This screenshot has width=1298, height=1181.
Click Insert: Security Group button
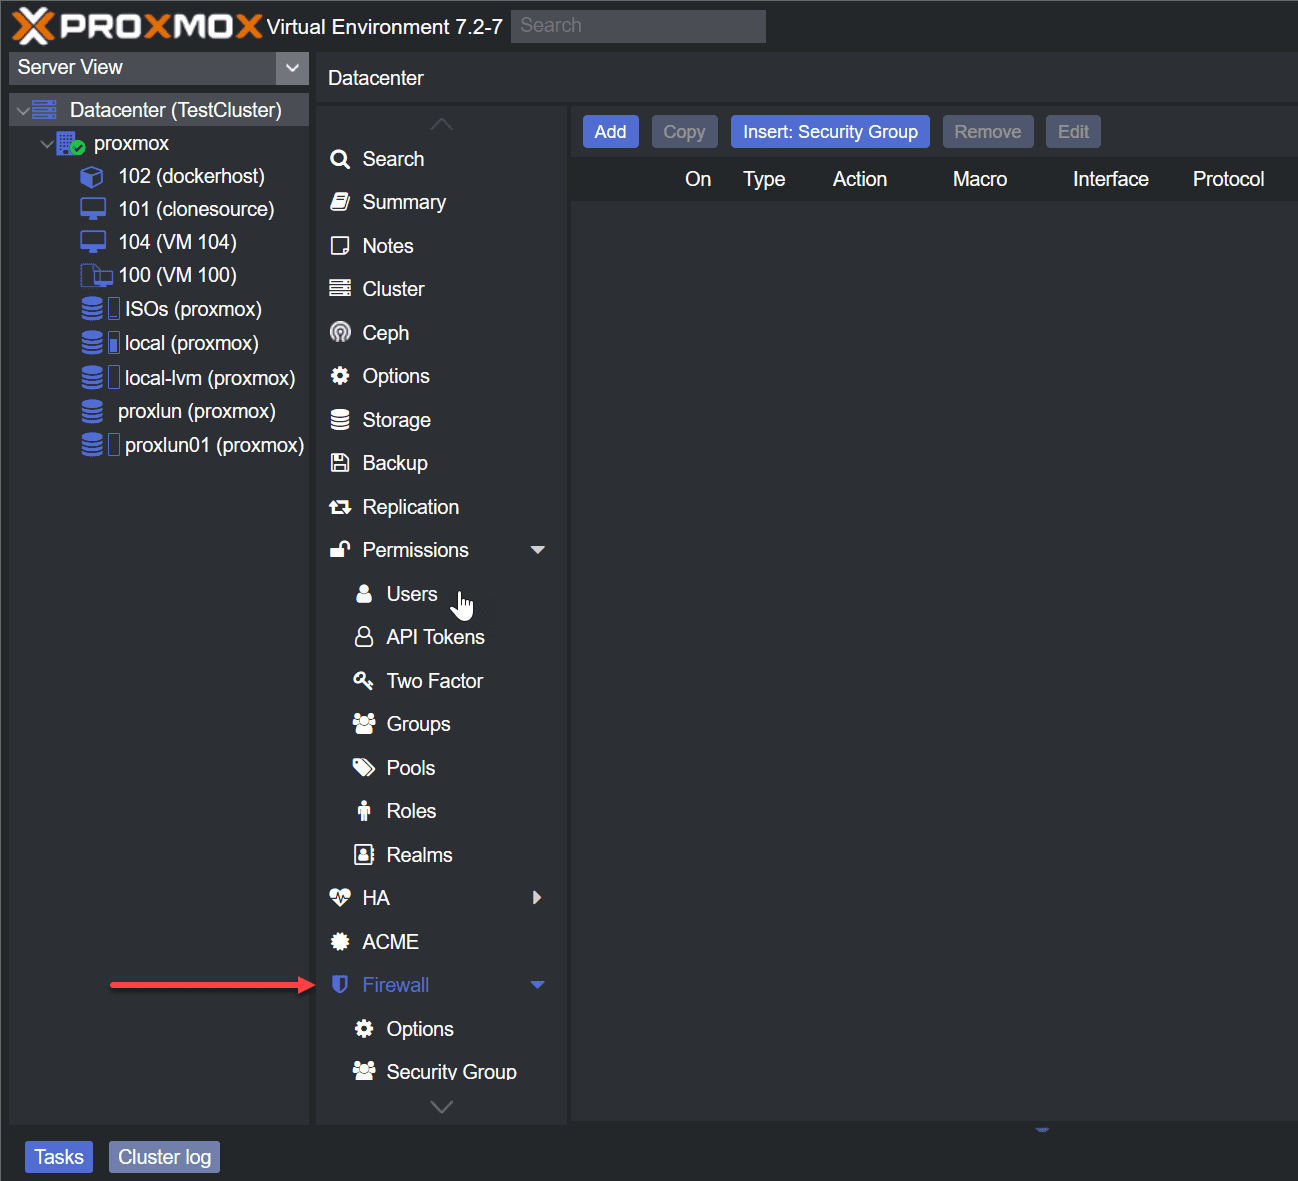(x=829, y=132)
